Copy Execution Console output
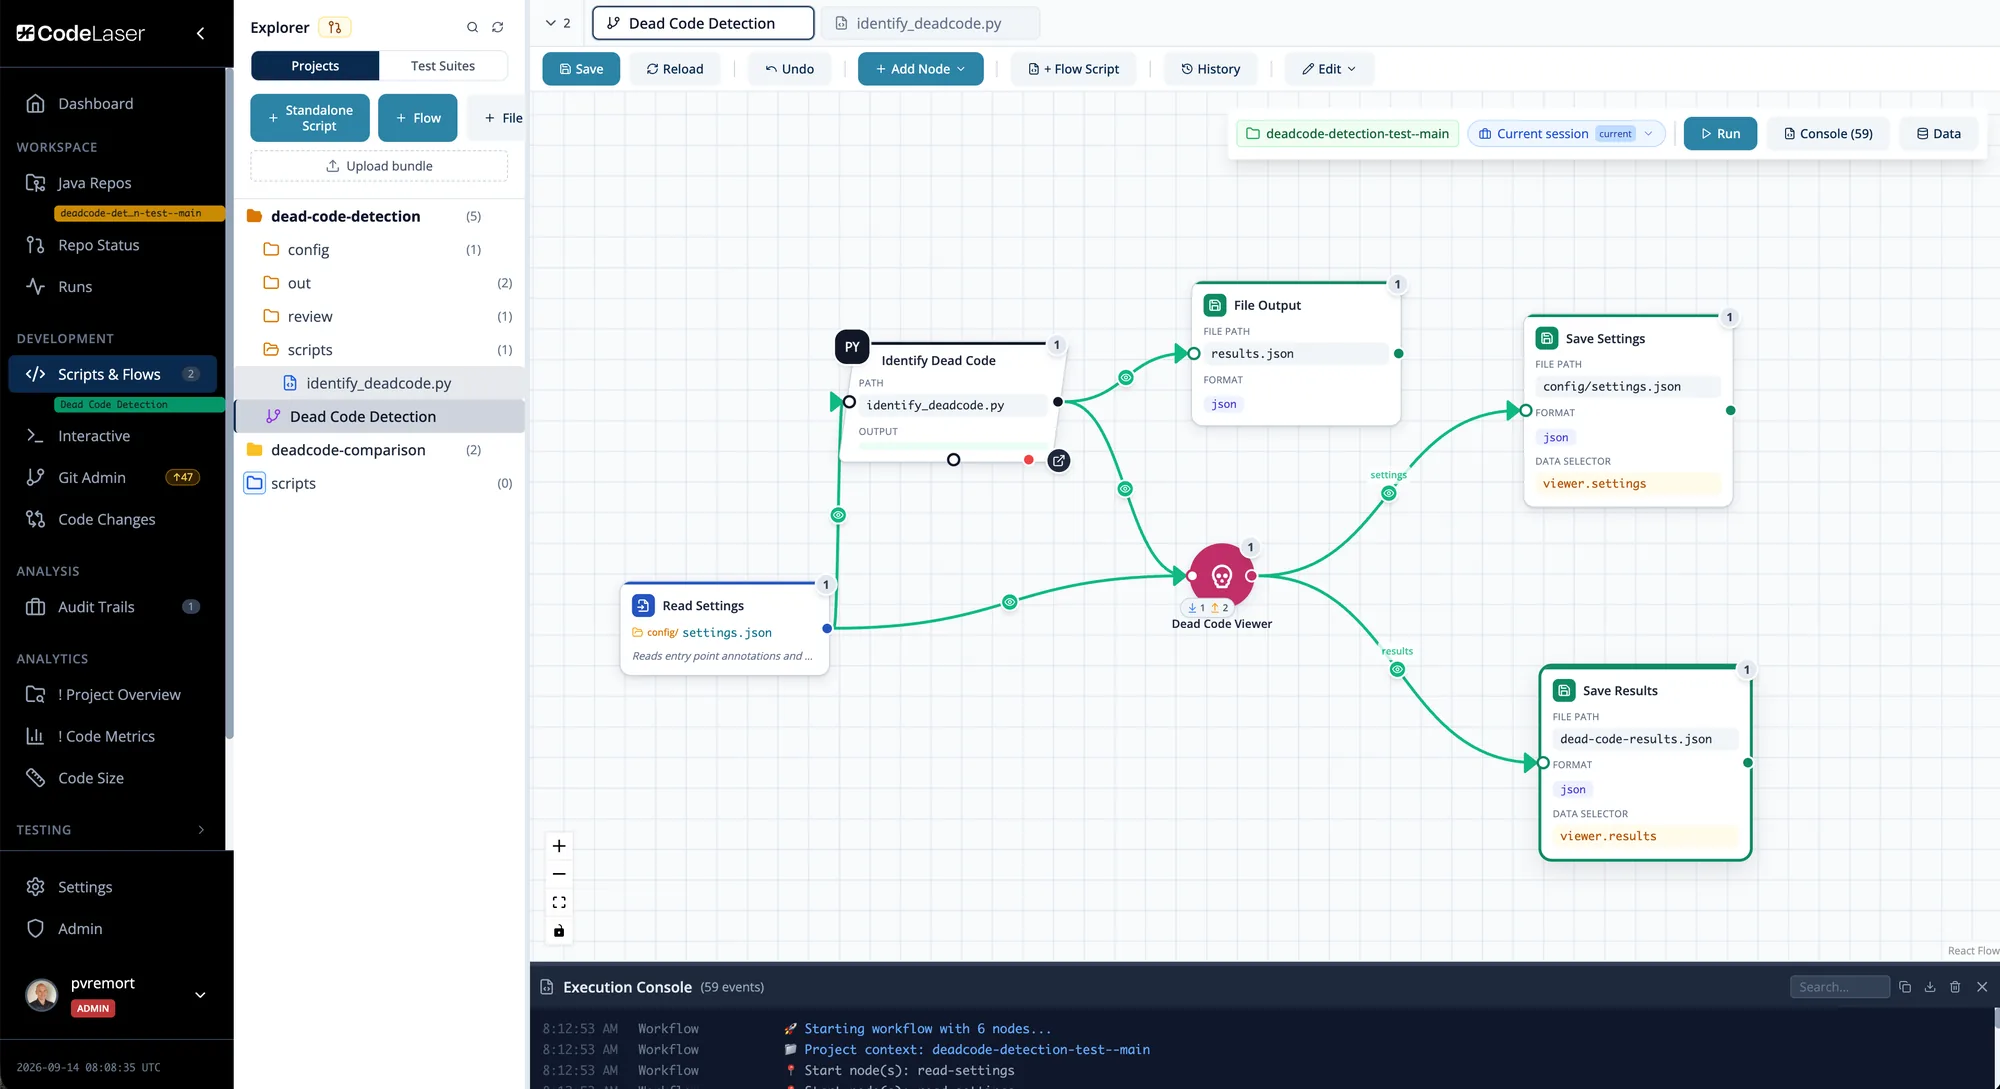 [x=1905, y=987]
